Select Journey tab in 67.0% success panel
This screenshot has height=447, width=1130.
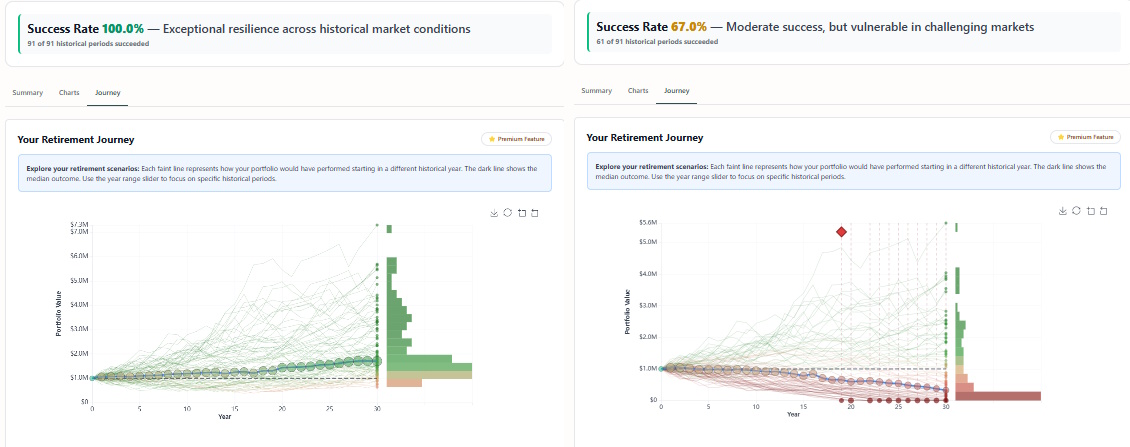[677, 90]
